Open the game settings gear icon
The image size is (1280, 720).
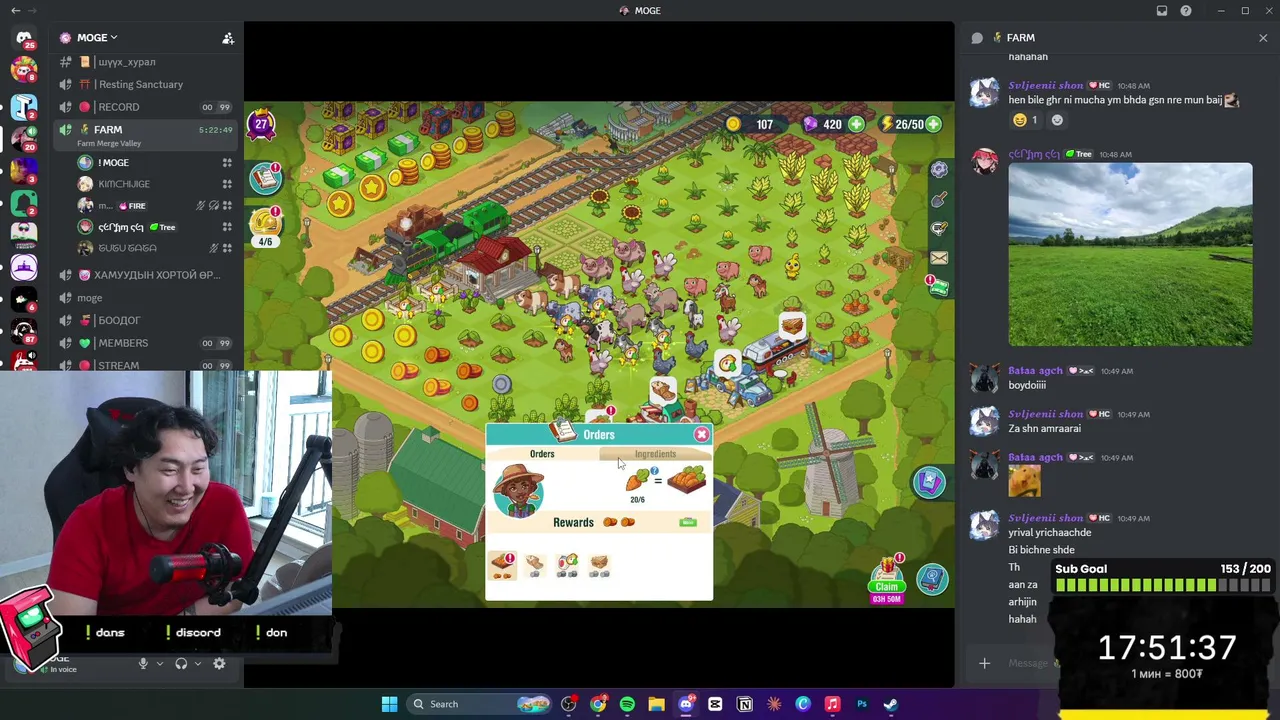(938, 170)
